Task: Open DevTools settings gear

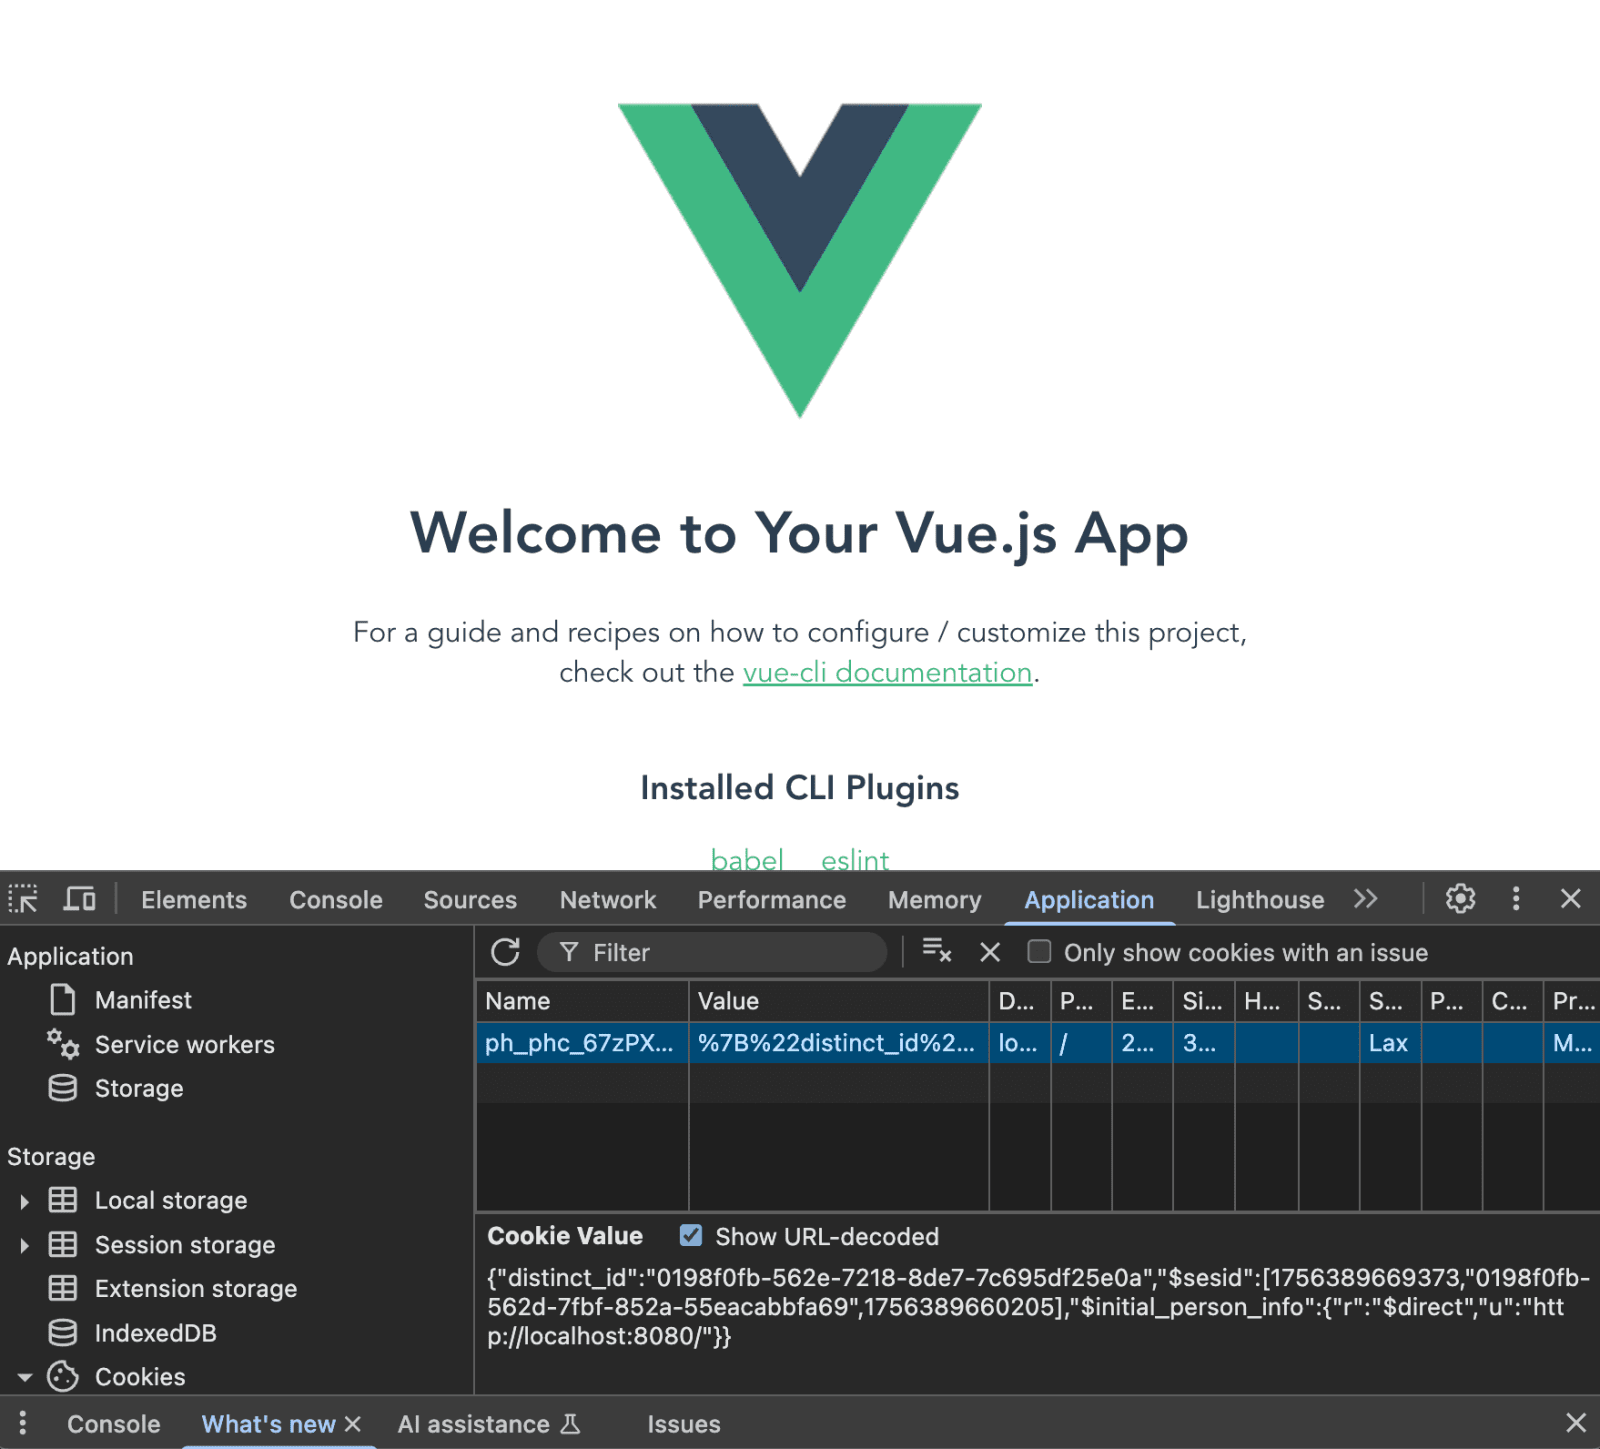Action: [1460, 899]
